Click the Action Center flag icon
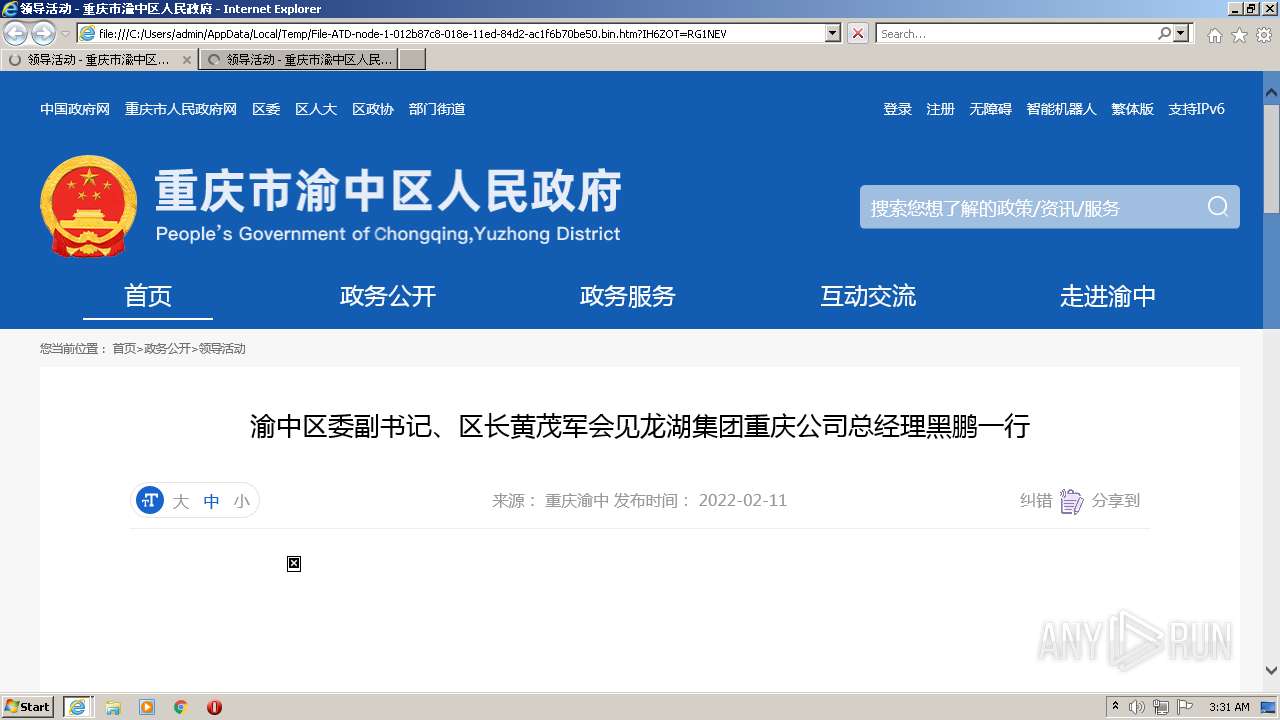The height and width of the screenshot is (720, 1280). pos(1185,707)
